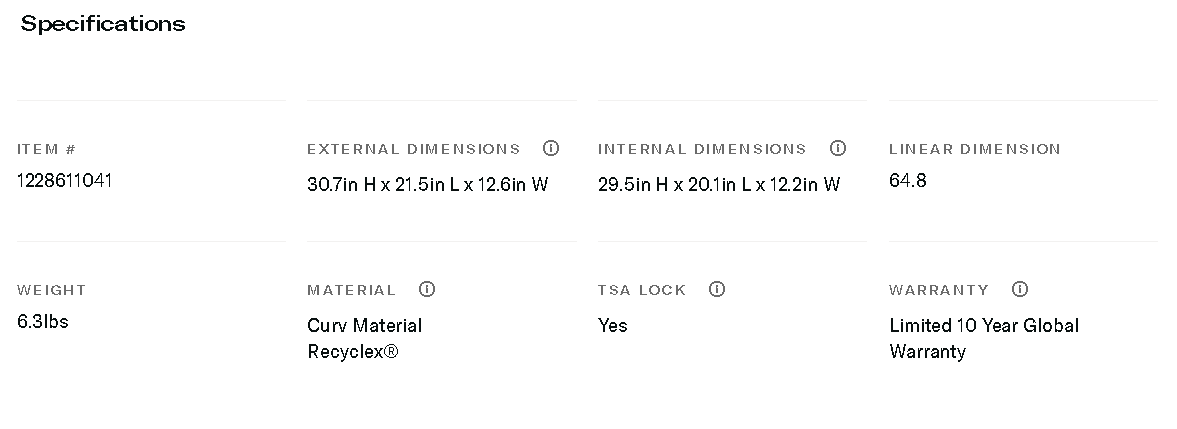Click the Specifications heading
1177x429 pixels.
pos(103,24)
